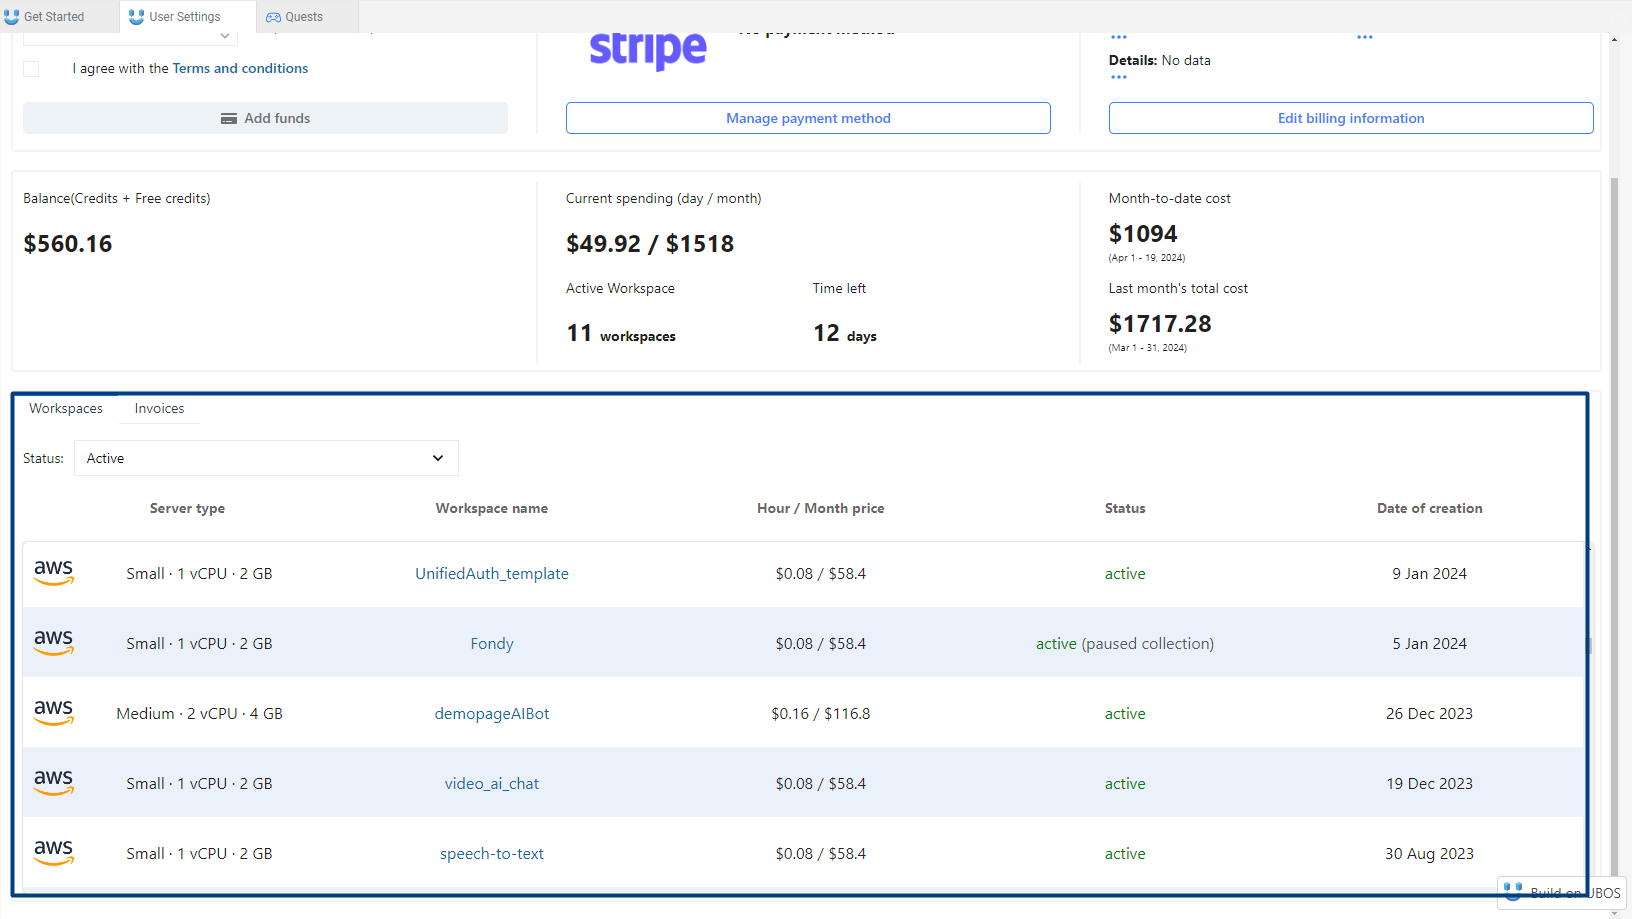Click the Add funds button
Image resolution: width=1632 pixels, height=919 pixels.
tap(265, 118)
